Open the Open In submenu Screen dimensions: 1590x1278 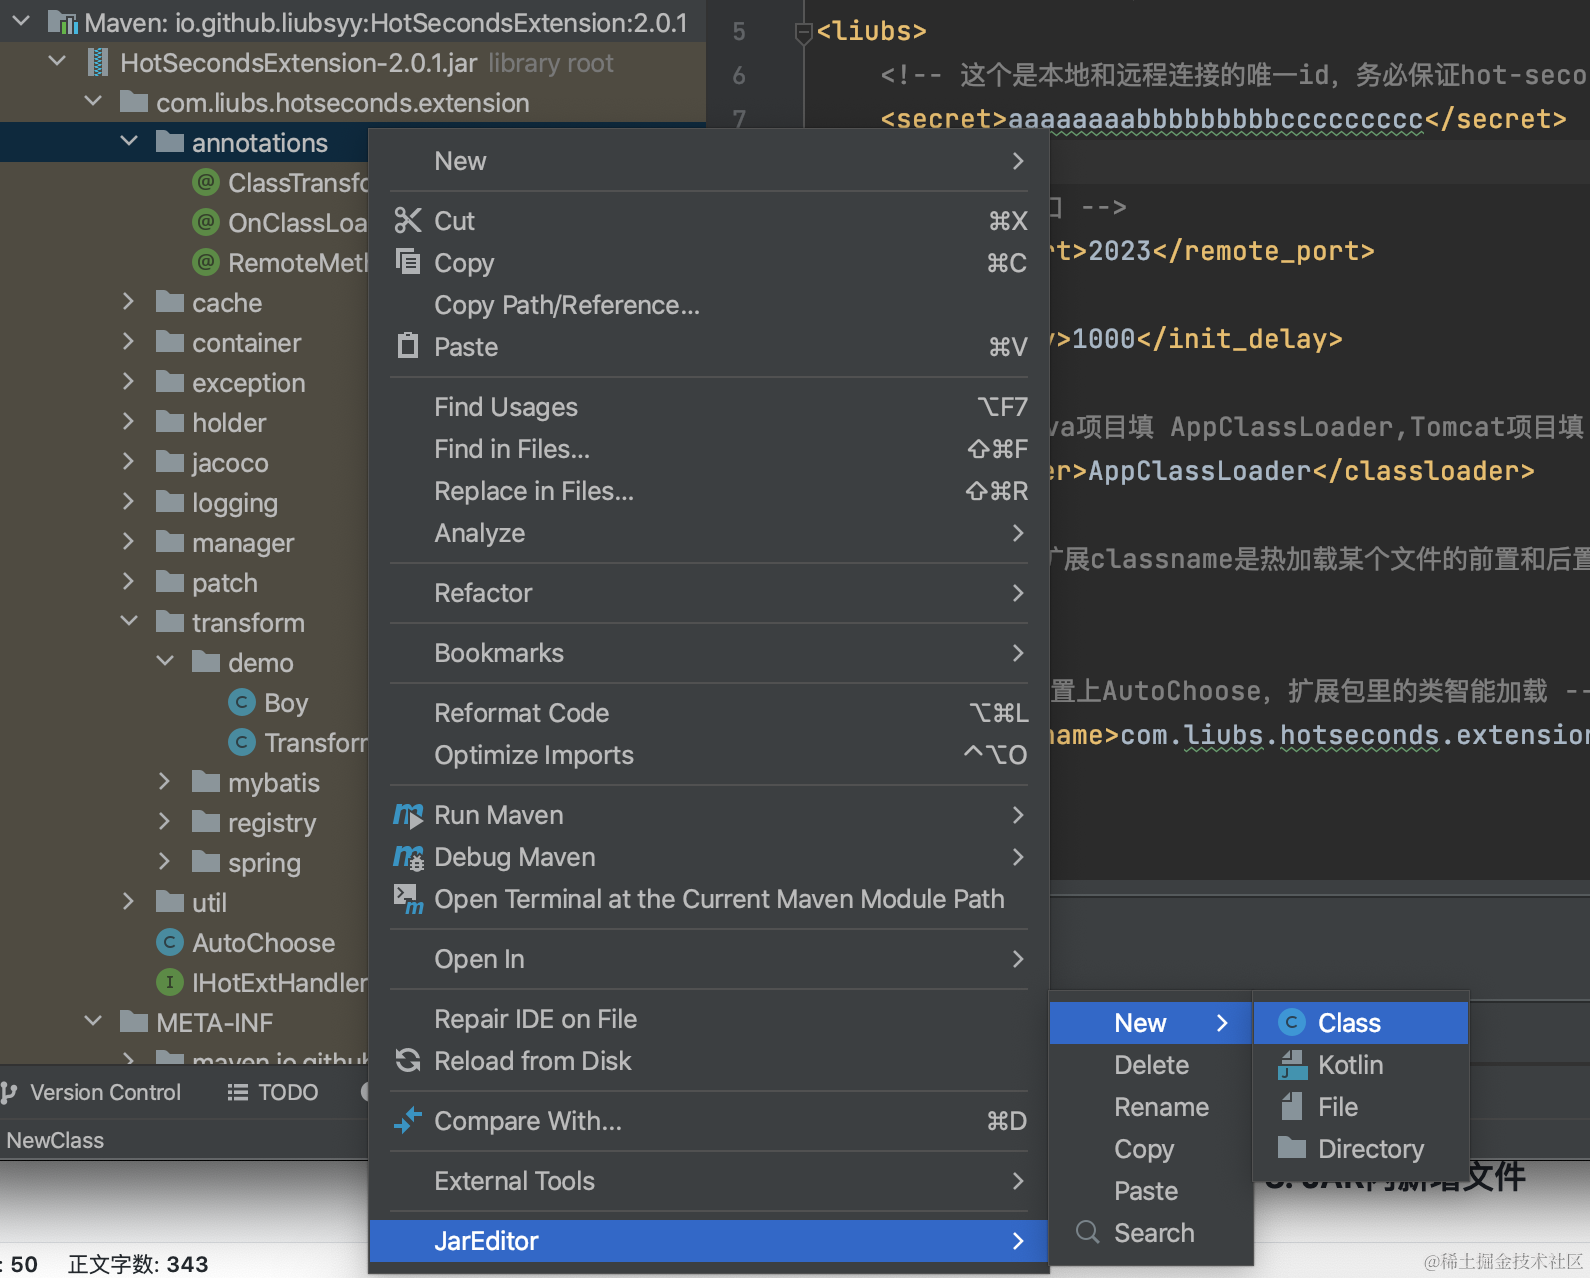coord(709,959)
